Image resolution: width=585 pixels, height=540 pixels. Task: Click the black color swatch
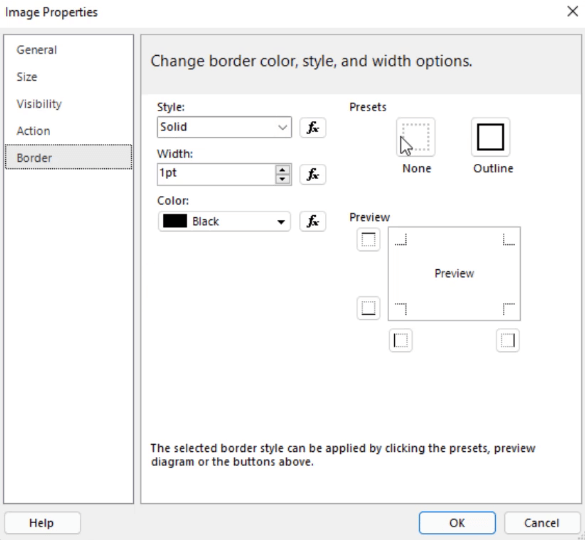175,221
